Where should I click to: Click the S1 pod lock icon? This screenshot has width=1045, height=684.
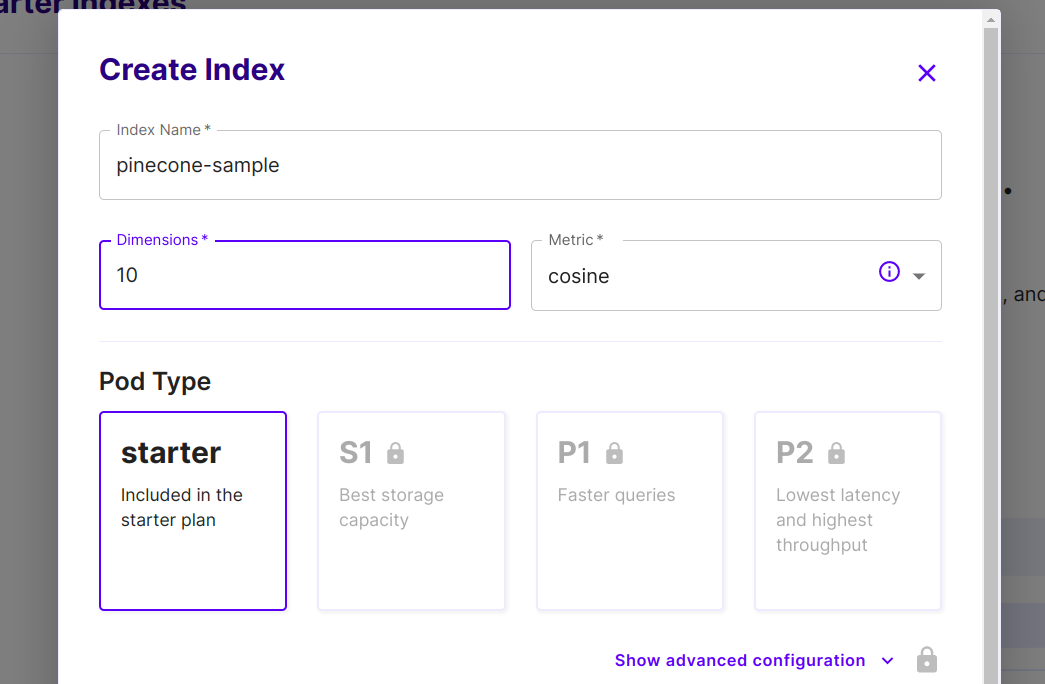(395, 453)
